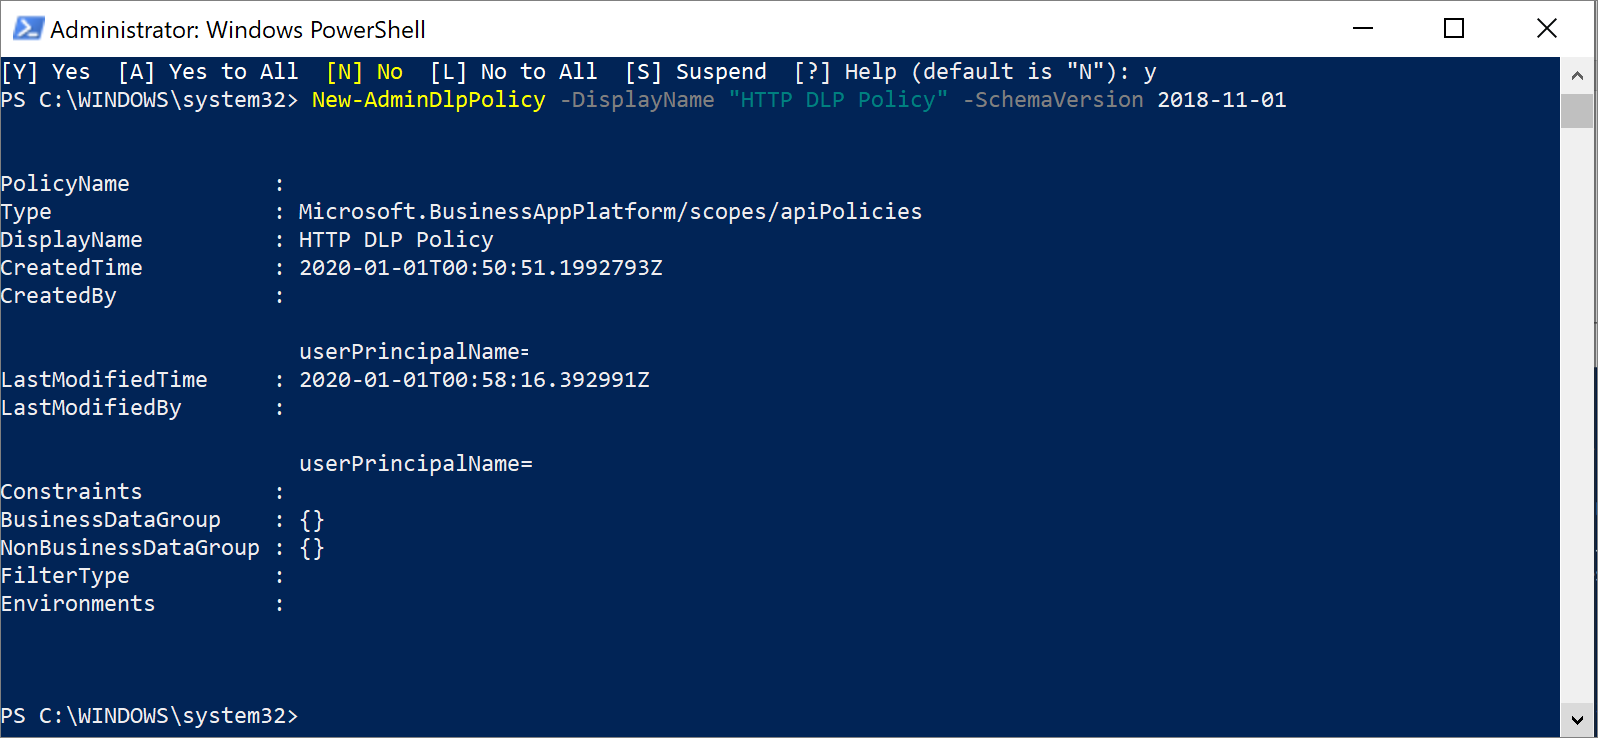Click the apiPolicies type path text
1598x738 pixels.
coord(610,211)
